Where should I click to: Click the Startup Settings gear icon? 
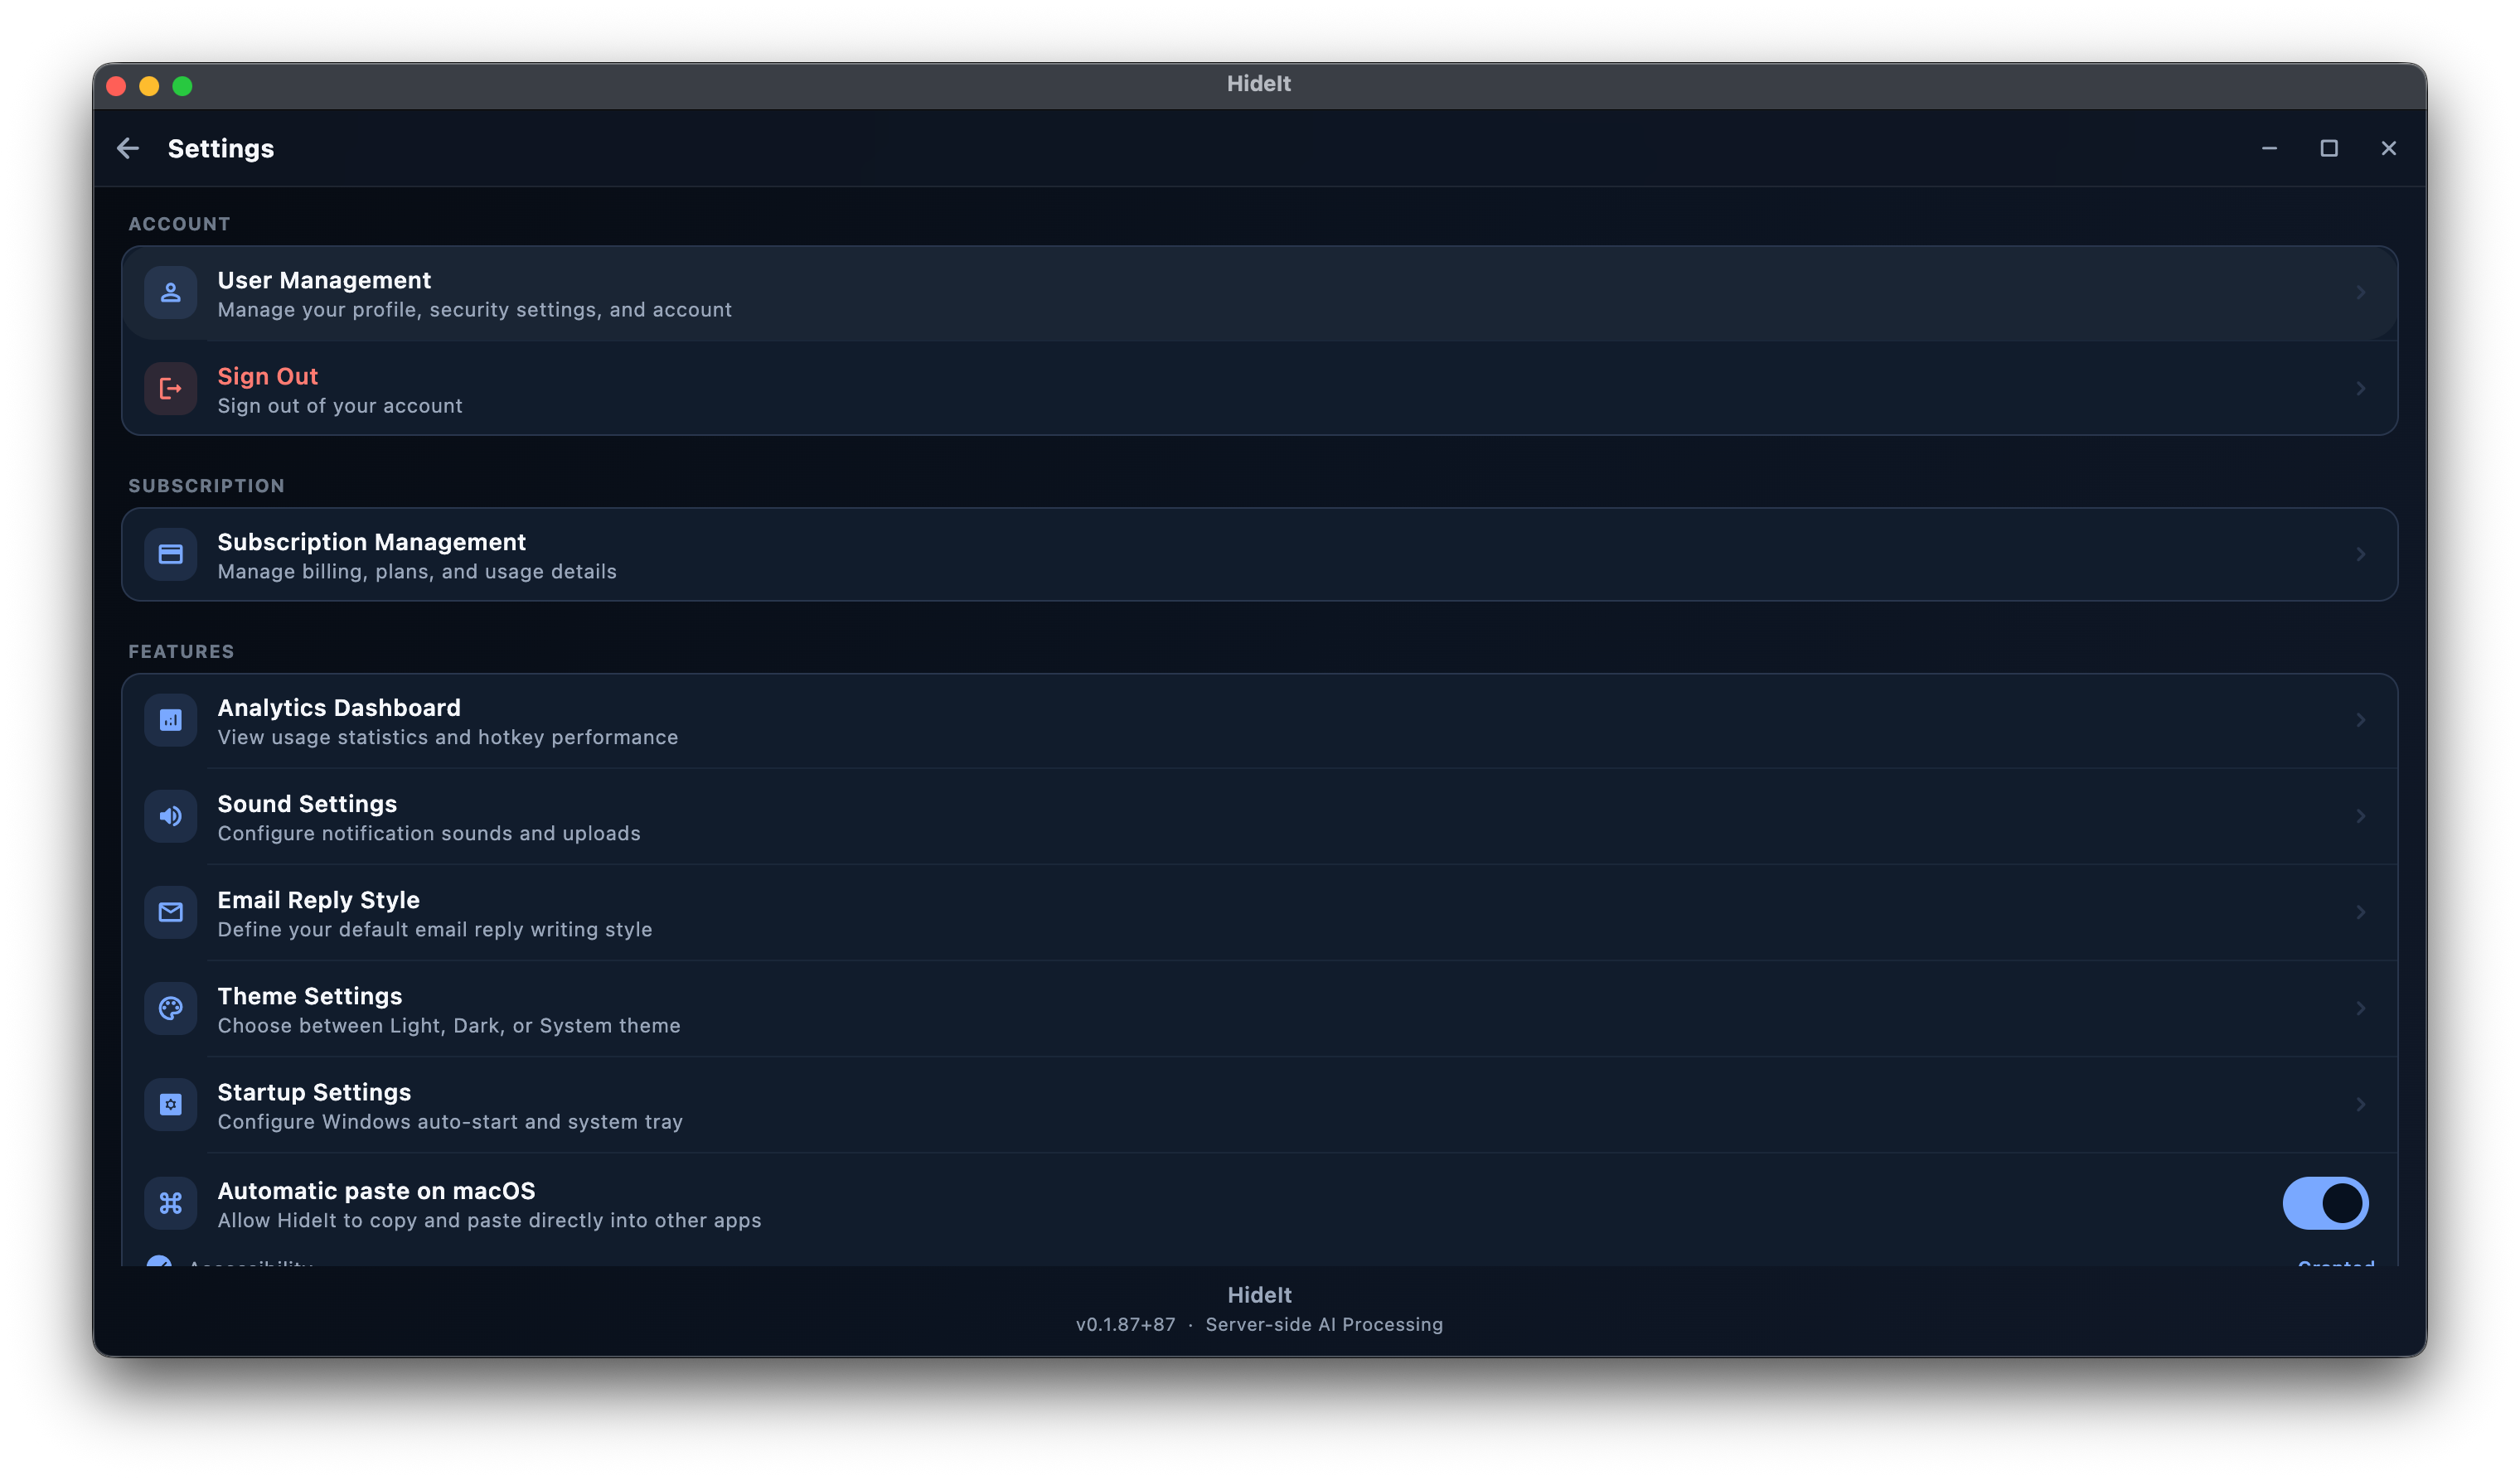tap(171, 1104)
